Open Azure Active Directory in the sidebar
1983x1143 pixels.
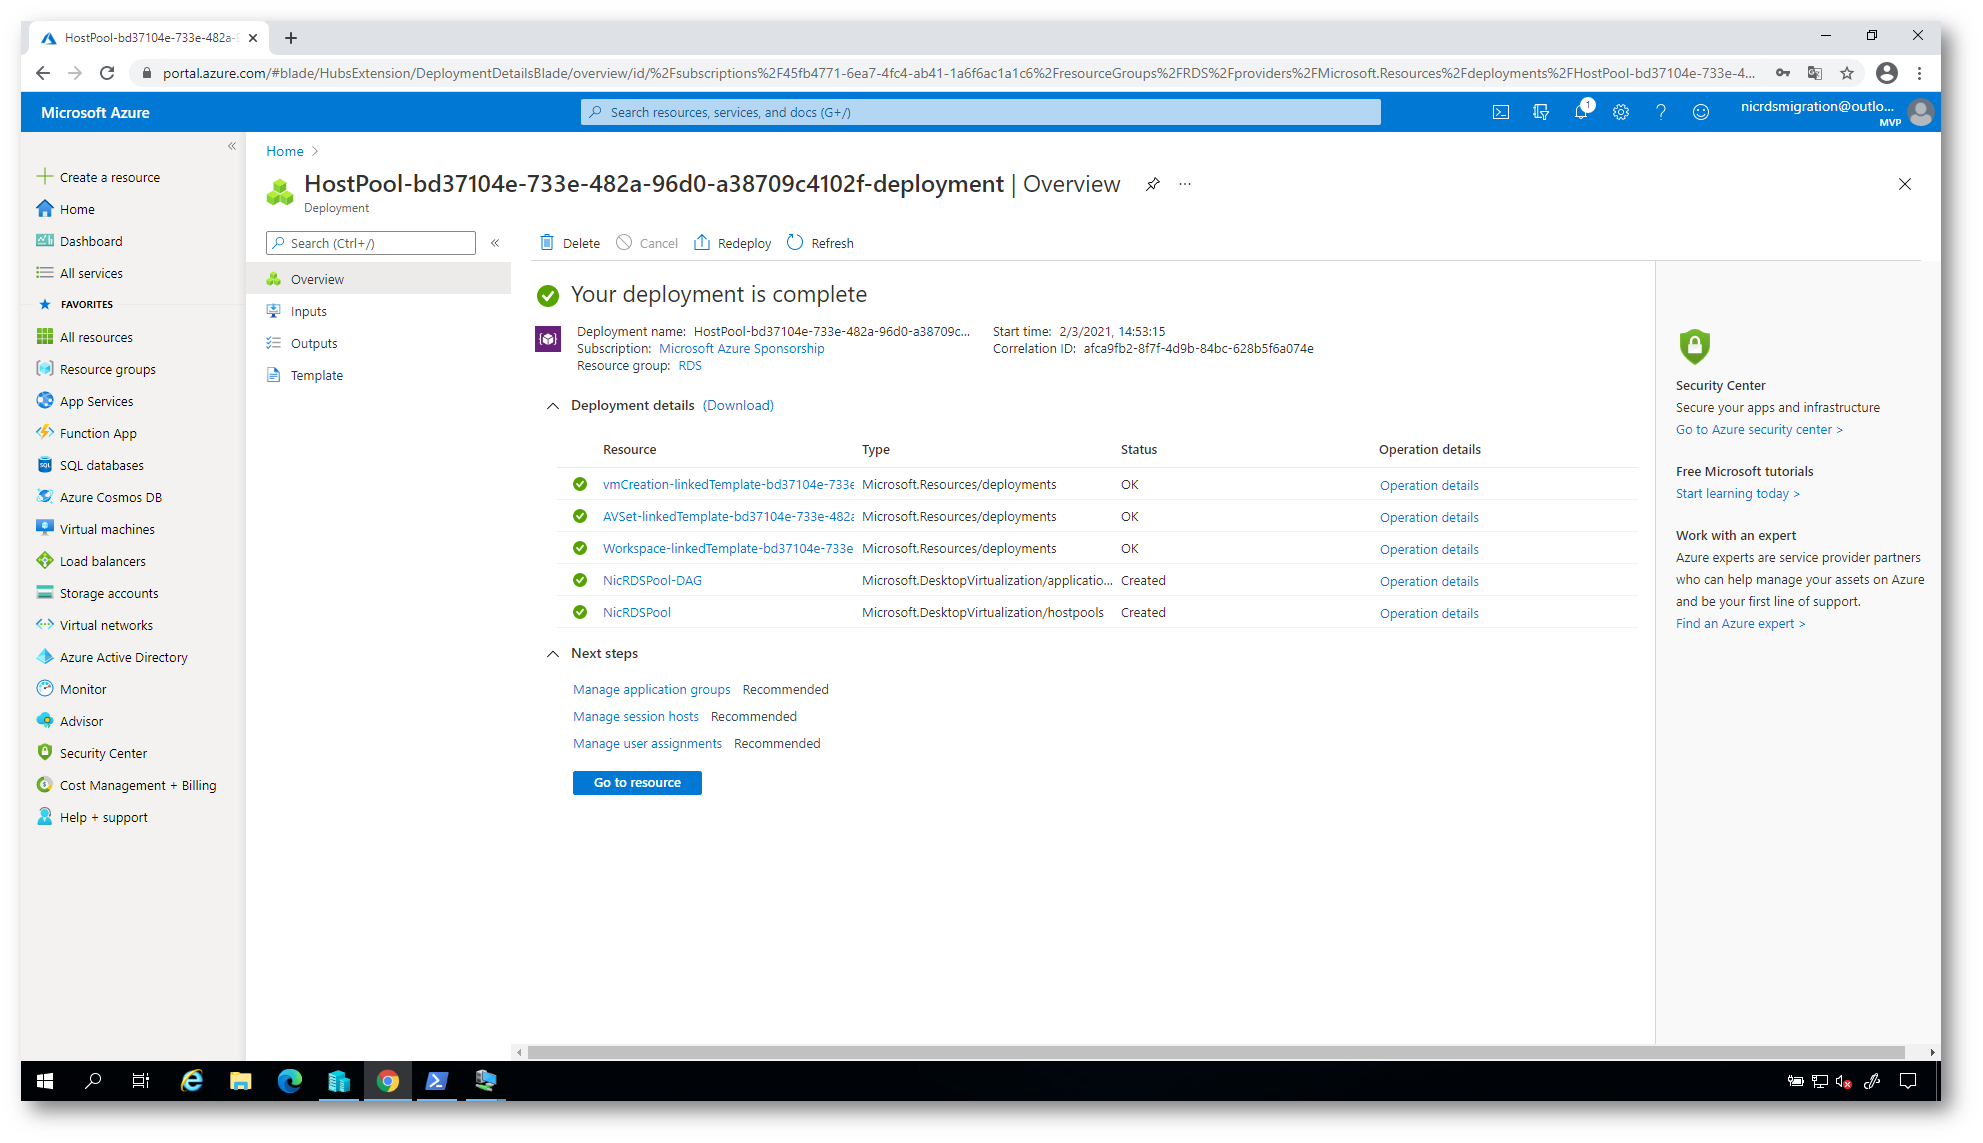113,658
